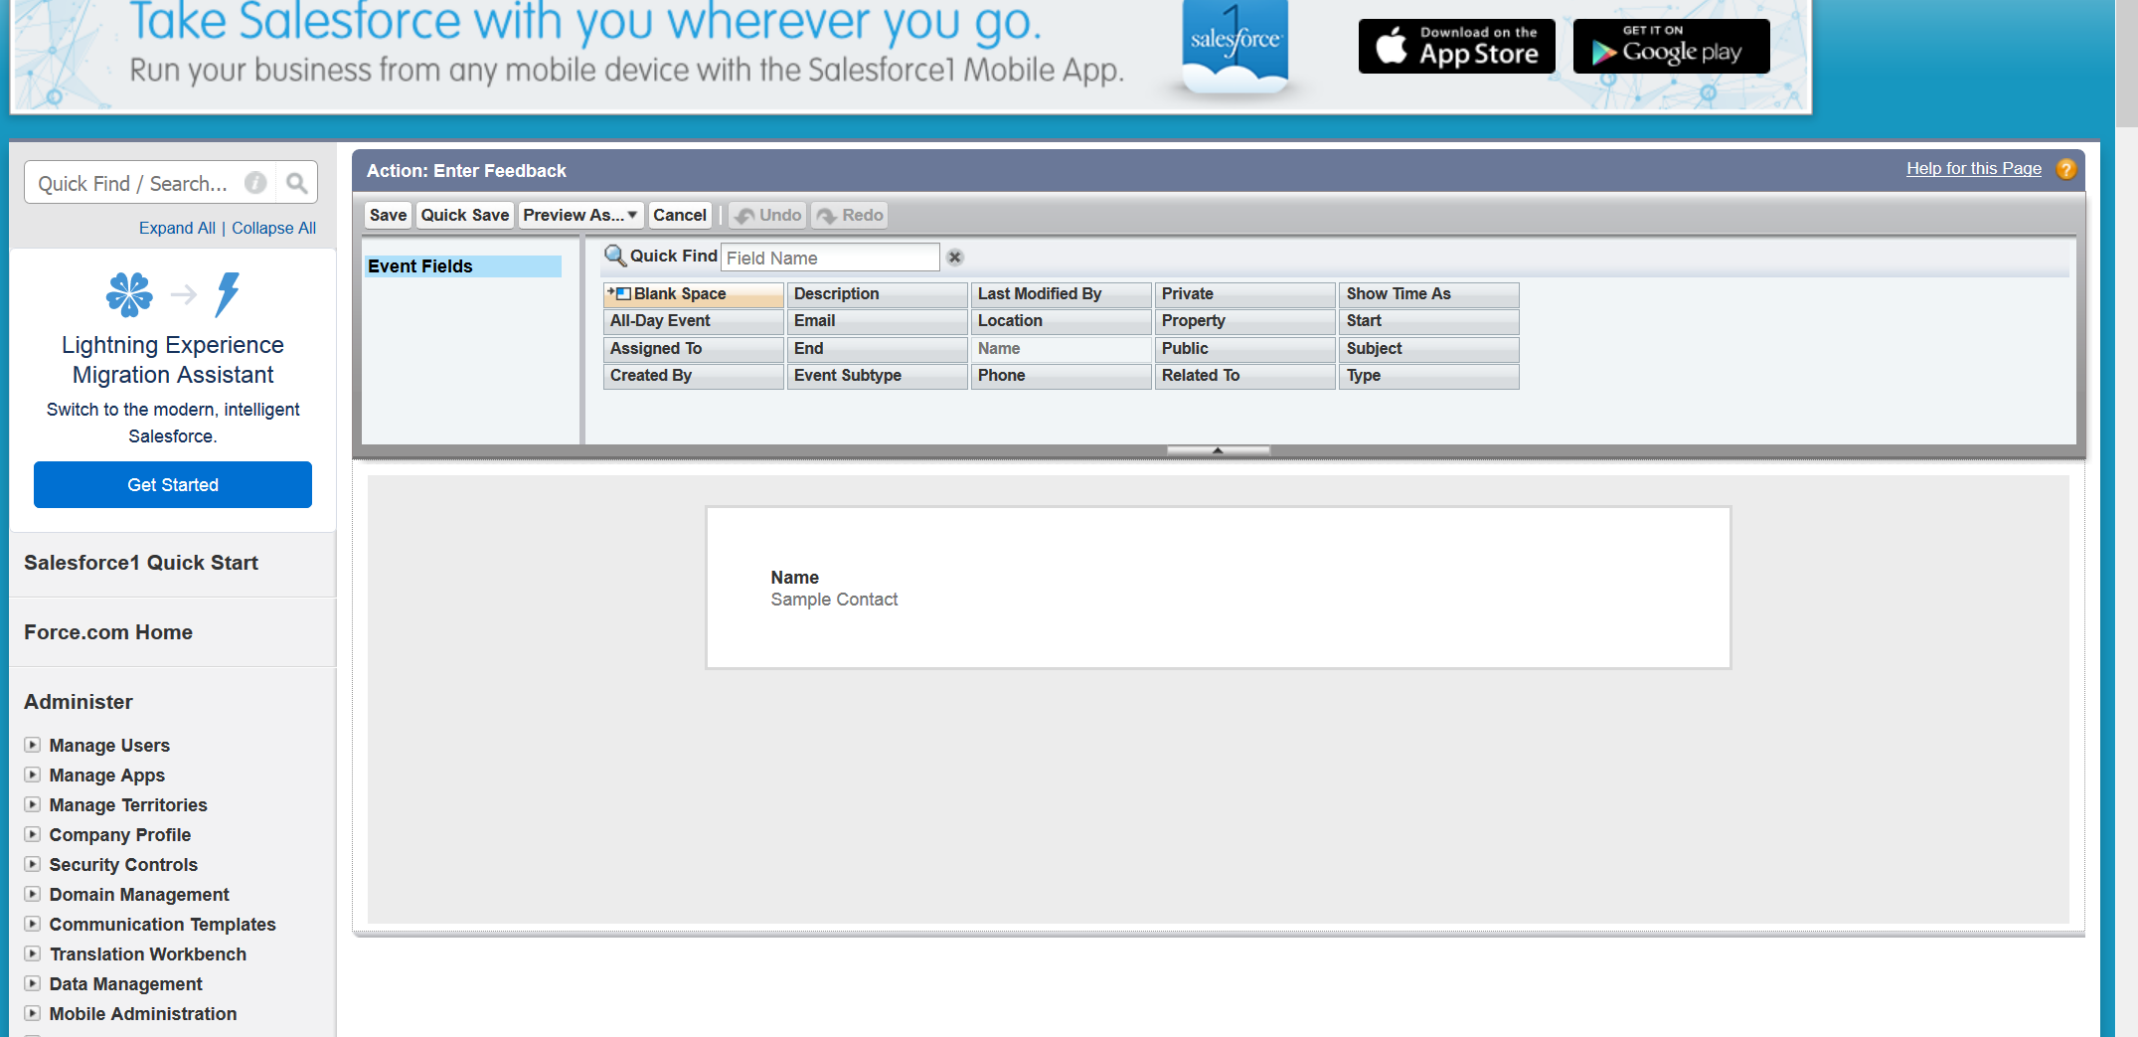Expand the Security Controls section
Image resolution: width=2138 pixels, height=1037 pixels.
(x=33, y=865)
